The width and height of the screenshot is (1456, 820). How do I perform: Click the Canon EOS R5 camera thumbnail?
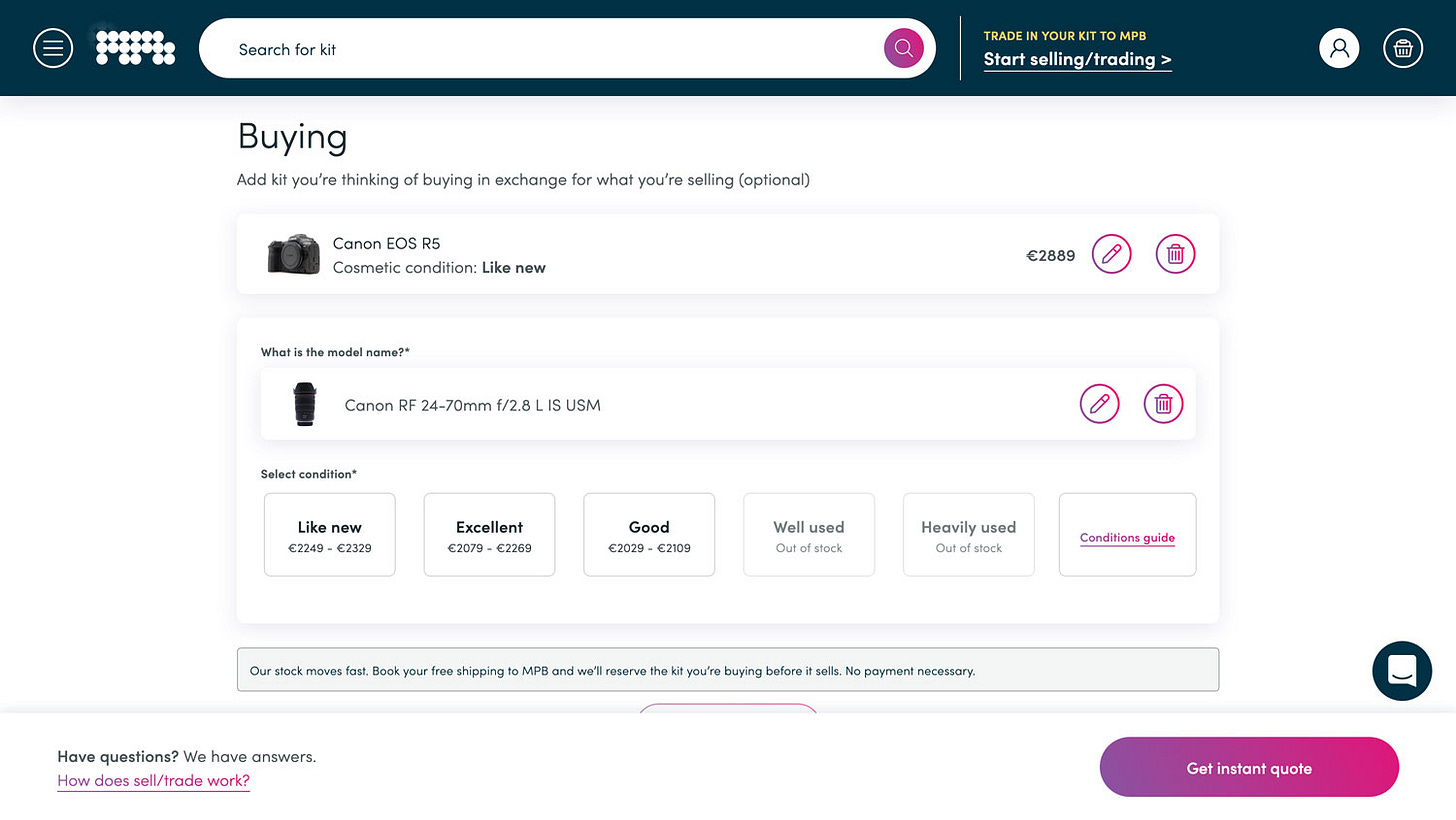coord(294,255)
